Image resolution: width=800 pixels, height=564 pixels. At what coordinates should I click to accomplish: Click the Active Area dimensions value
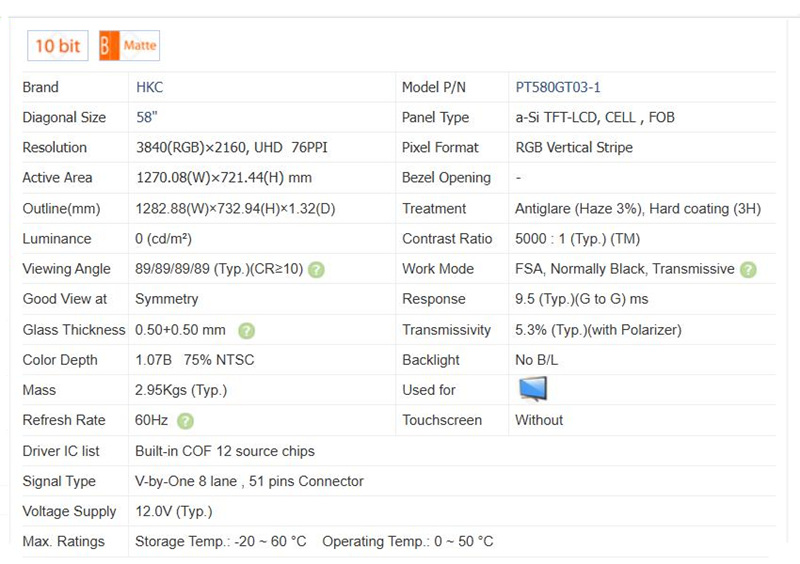(223, 178)
